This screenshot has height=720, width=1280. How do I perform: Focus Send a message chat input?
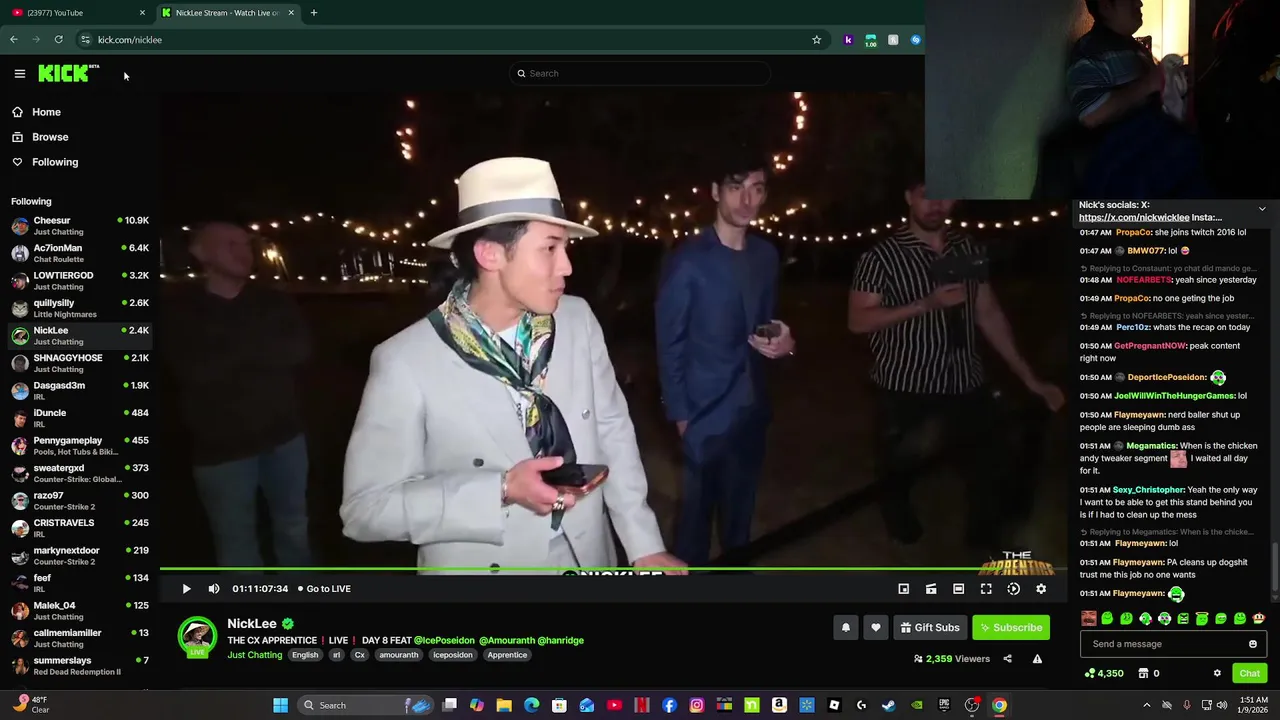[1162, 644]
